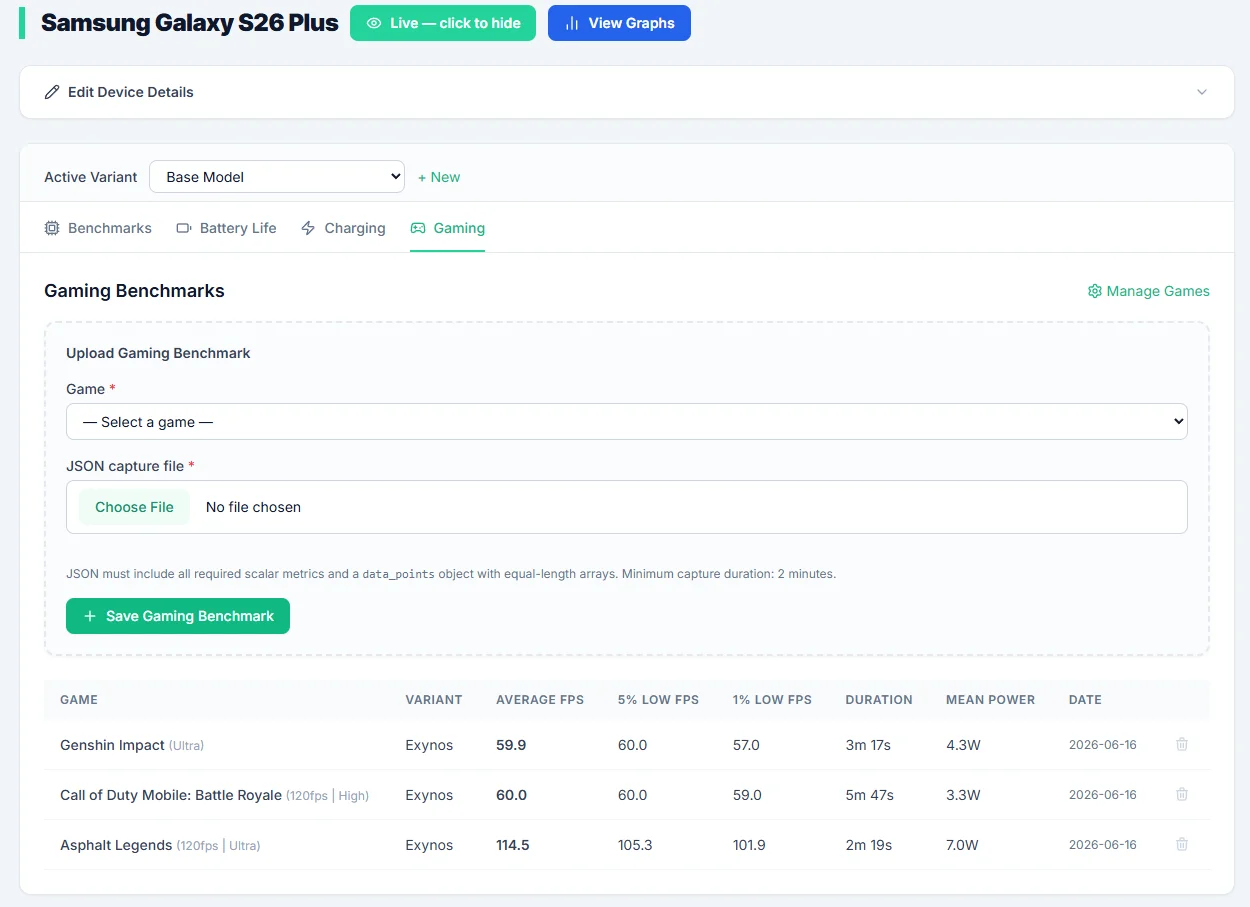Open View Graphs
Image resolution: width=1250 pixels, height=907 pixels.
(619, 23)
